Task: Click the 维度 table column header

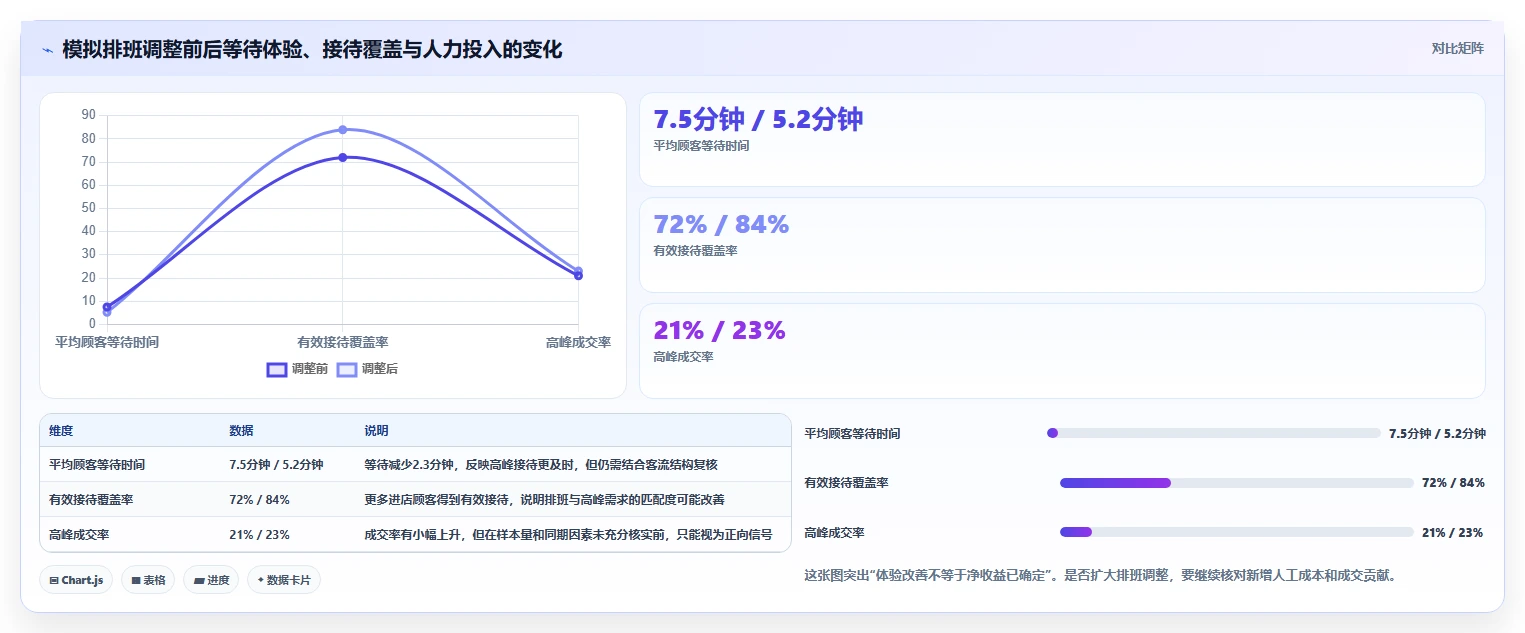Action: tap(61, 431)
